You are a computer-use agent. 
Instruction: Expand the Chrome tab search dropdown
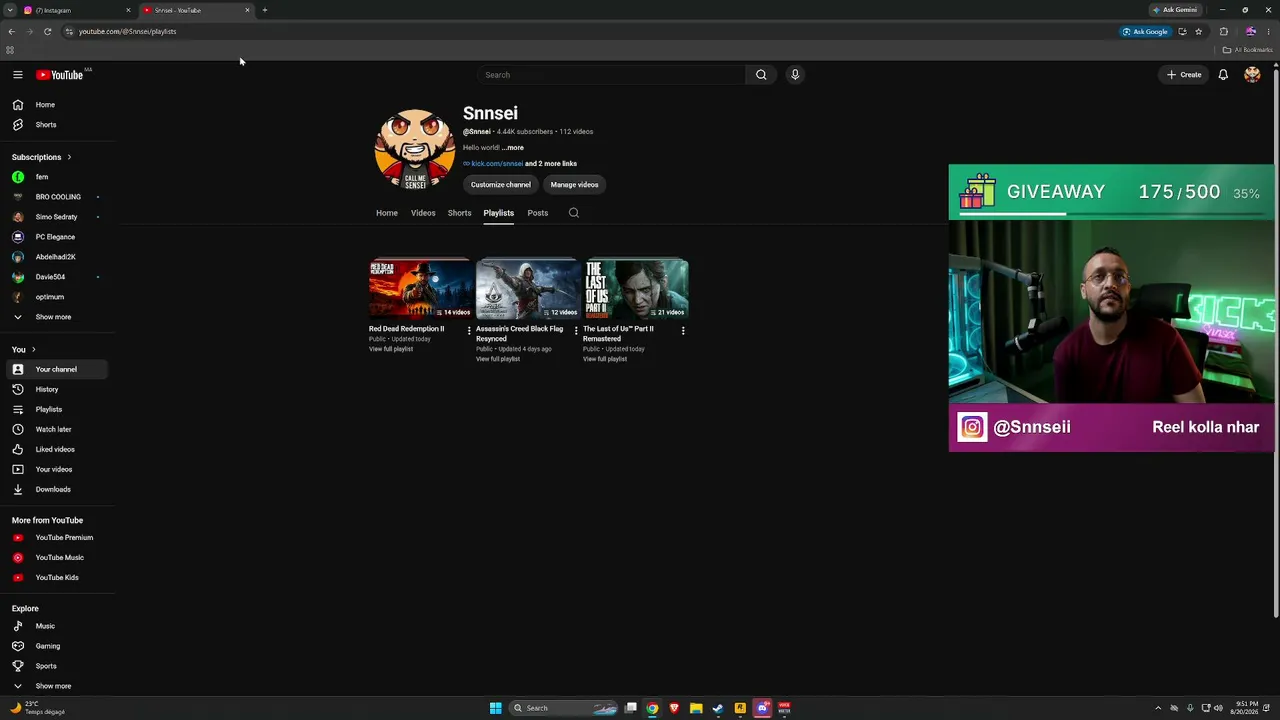(x=10, y=10)
